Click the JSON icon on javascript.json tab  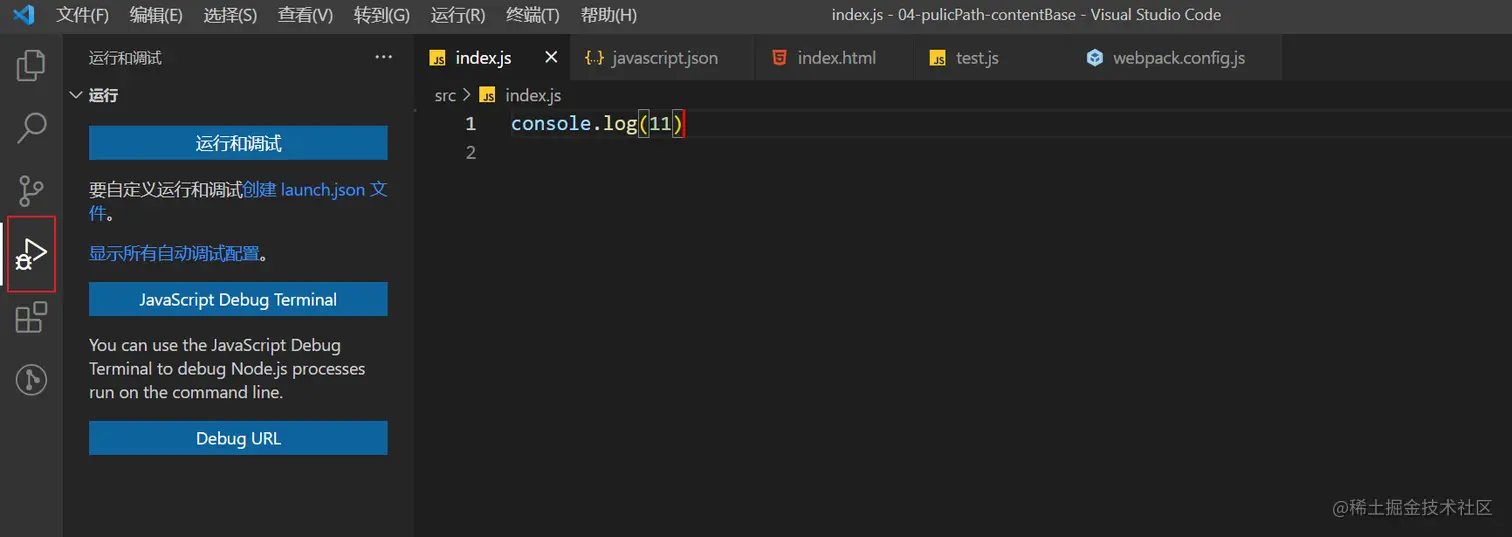click(594, 58)
